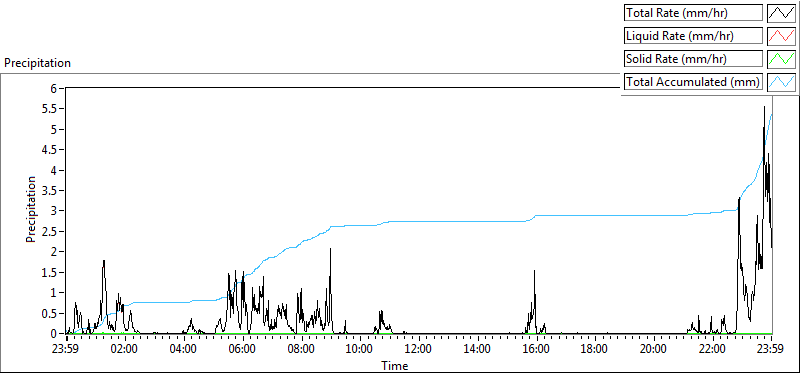Image resolution: width=800 pixels, height=373 pixels.
Task: Click the 23:59 start label on time axis
Action: [x=66, y=350]
